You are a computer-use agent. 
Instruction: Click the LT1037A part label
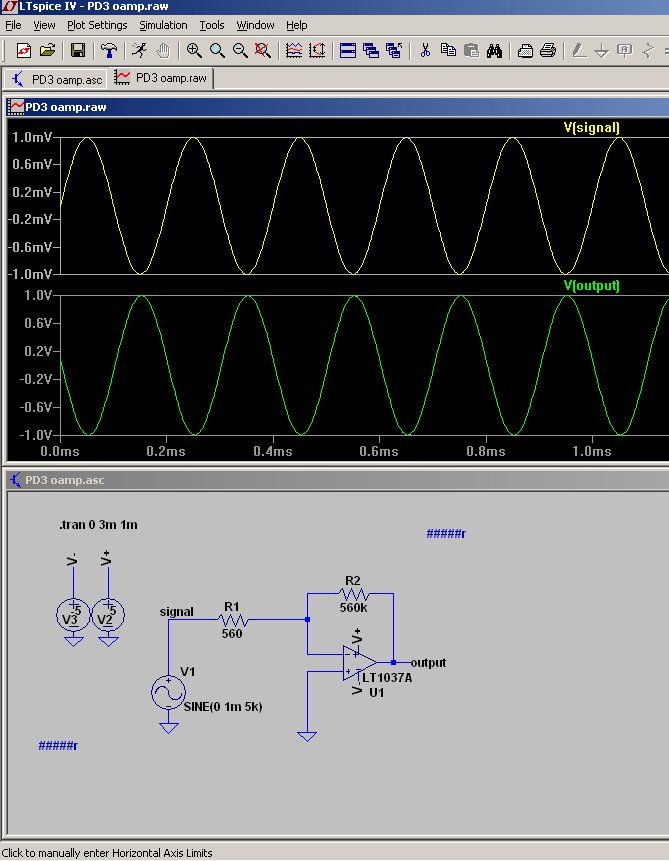pos(387,678)
